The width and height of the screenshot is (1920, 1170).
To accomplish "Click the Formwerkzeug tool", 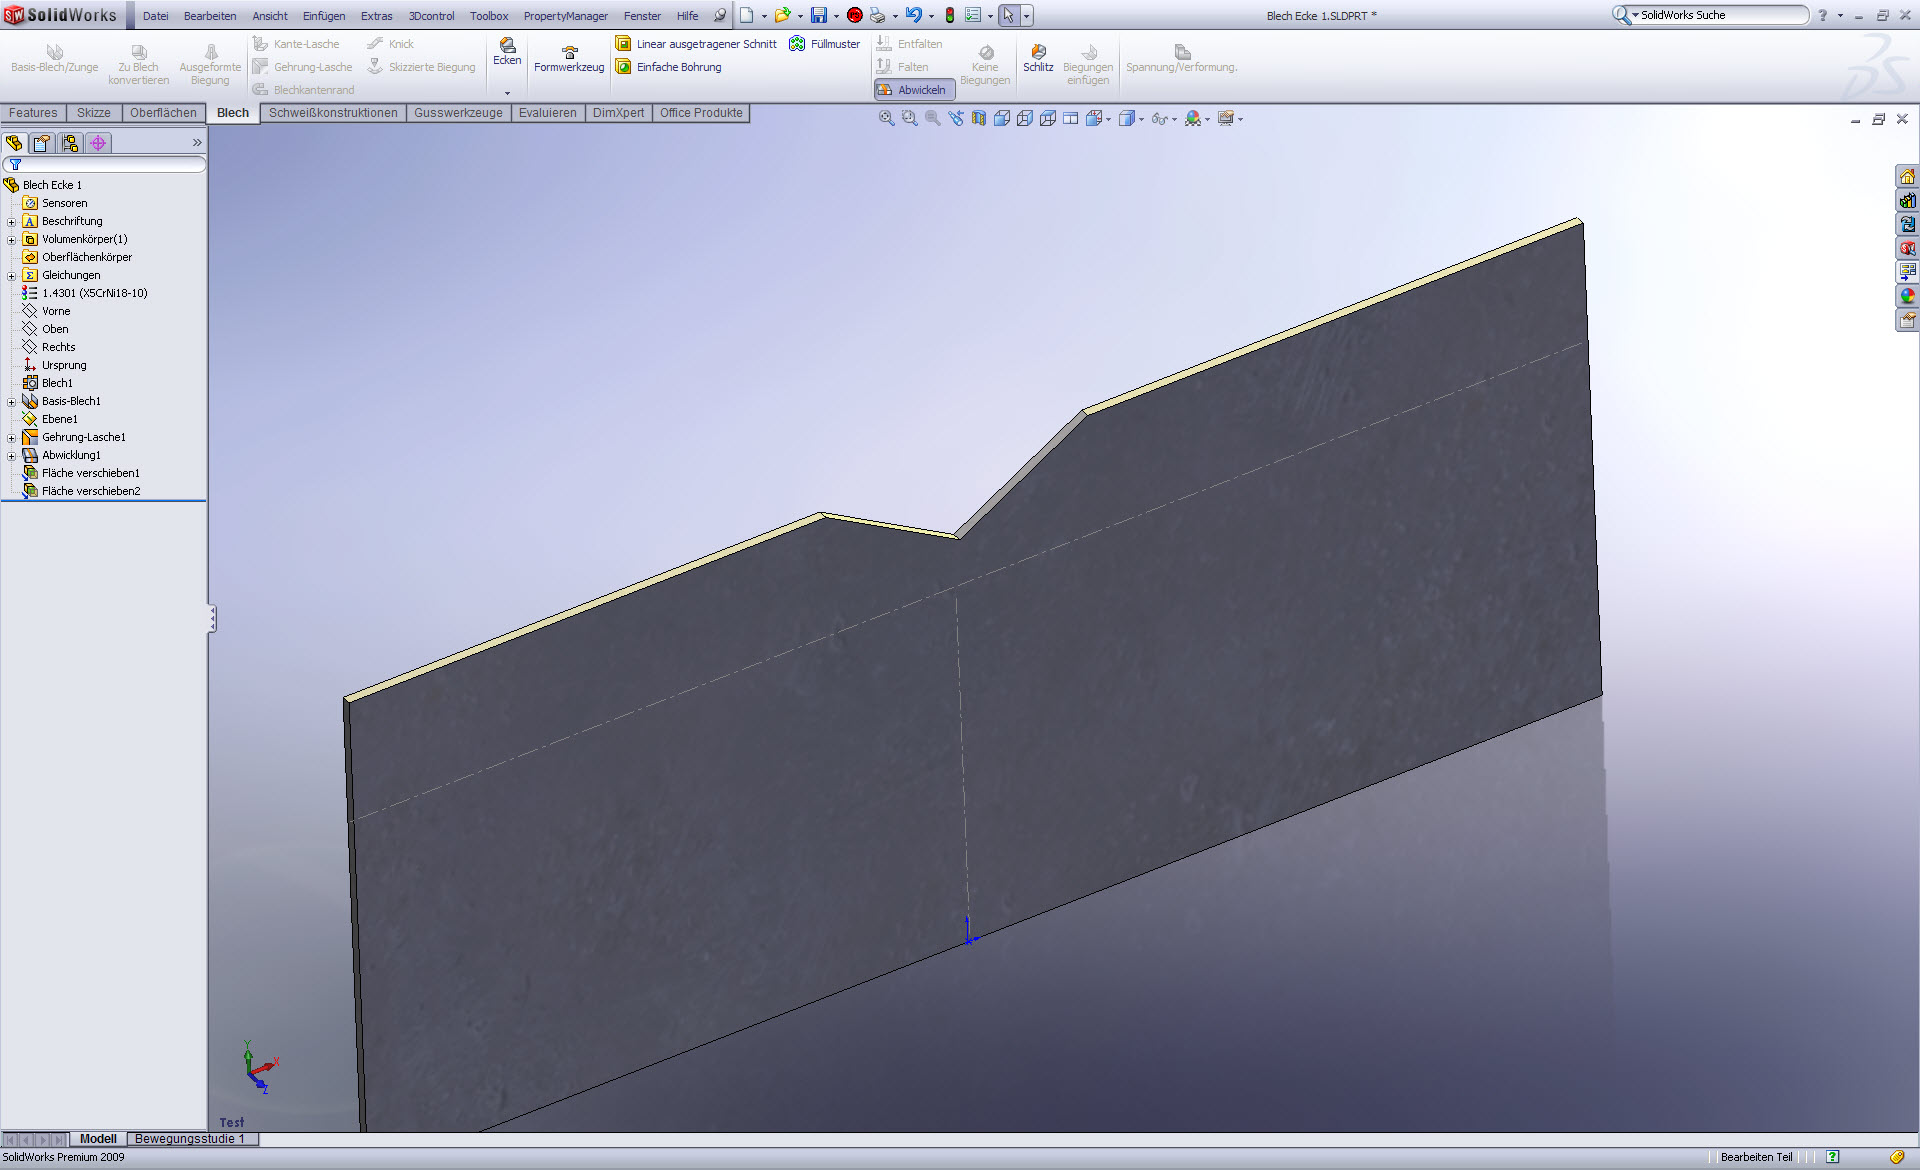I will 569,59.
